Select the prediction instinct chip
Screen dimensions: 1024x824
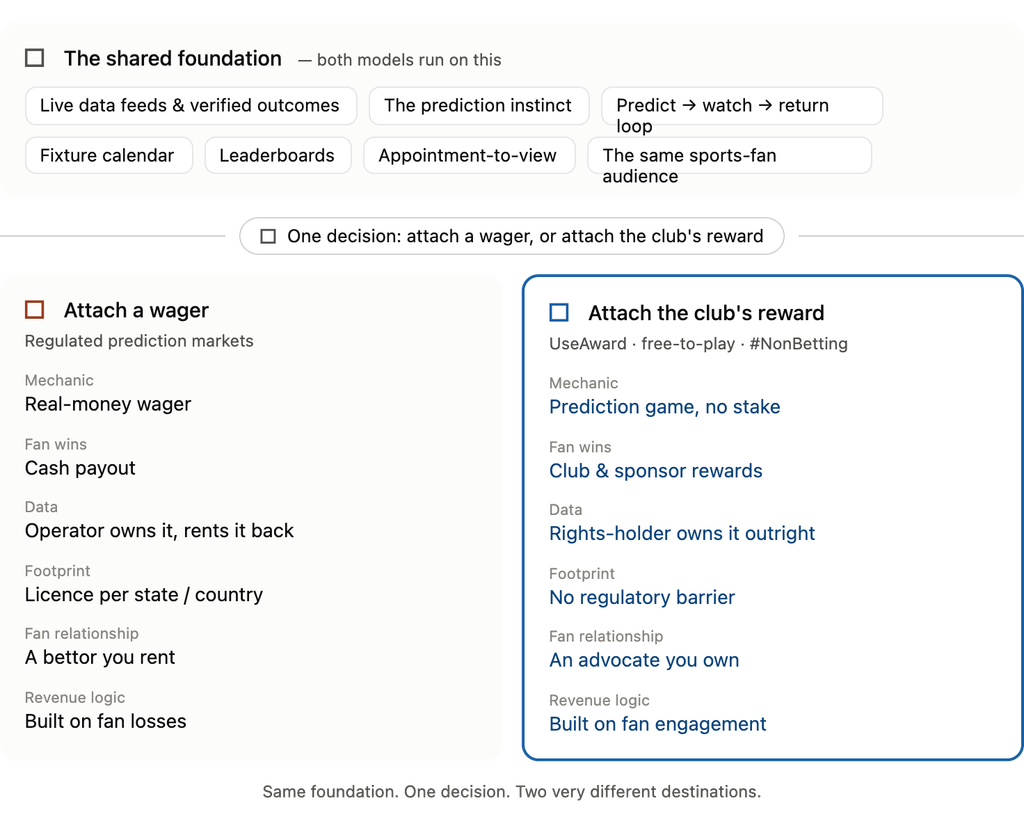pyautogui.click(x=479, y=106)
